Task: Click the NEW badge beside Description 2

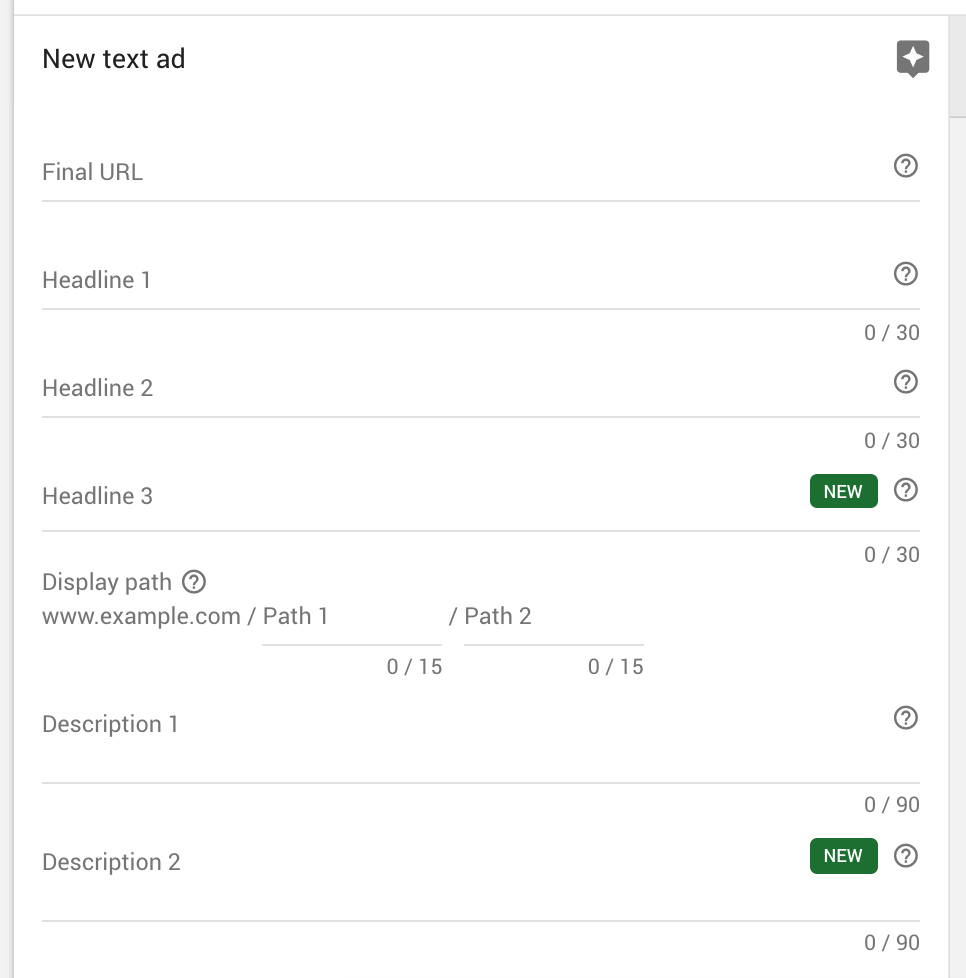Action: [x=843, y=856]
